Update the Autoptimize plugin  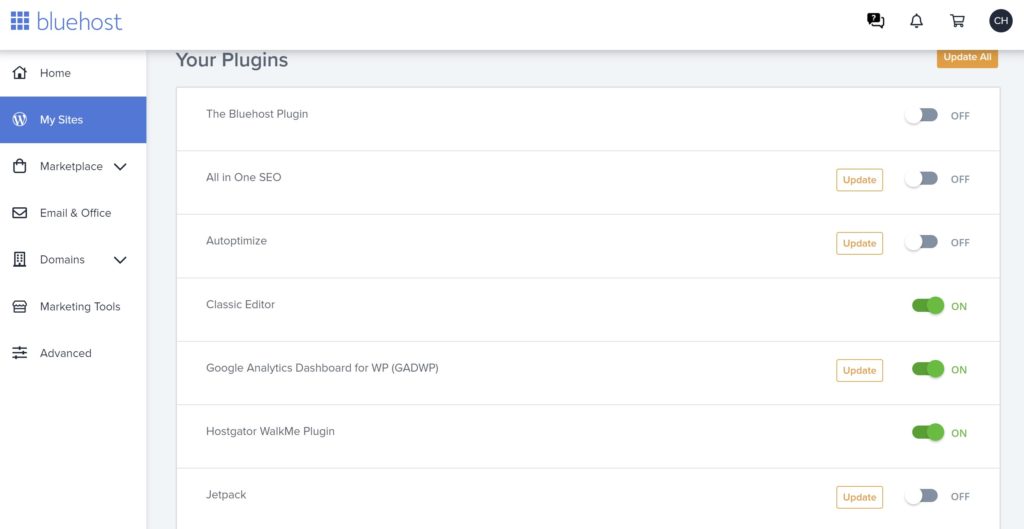tap(859, 243)
